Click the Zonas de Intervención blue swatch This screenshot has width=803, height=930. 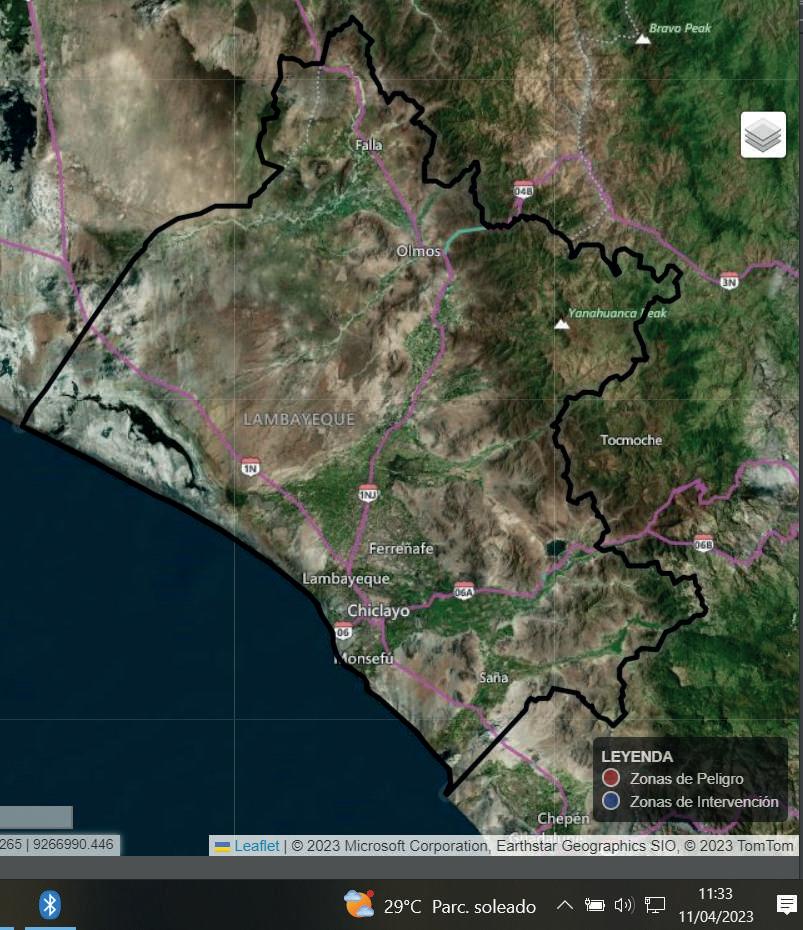click(x=610, y=801)
